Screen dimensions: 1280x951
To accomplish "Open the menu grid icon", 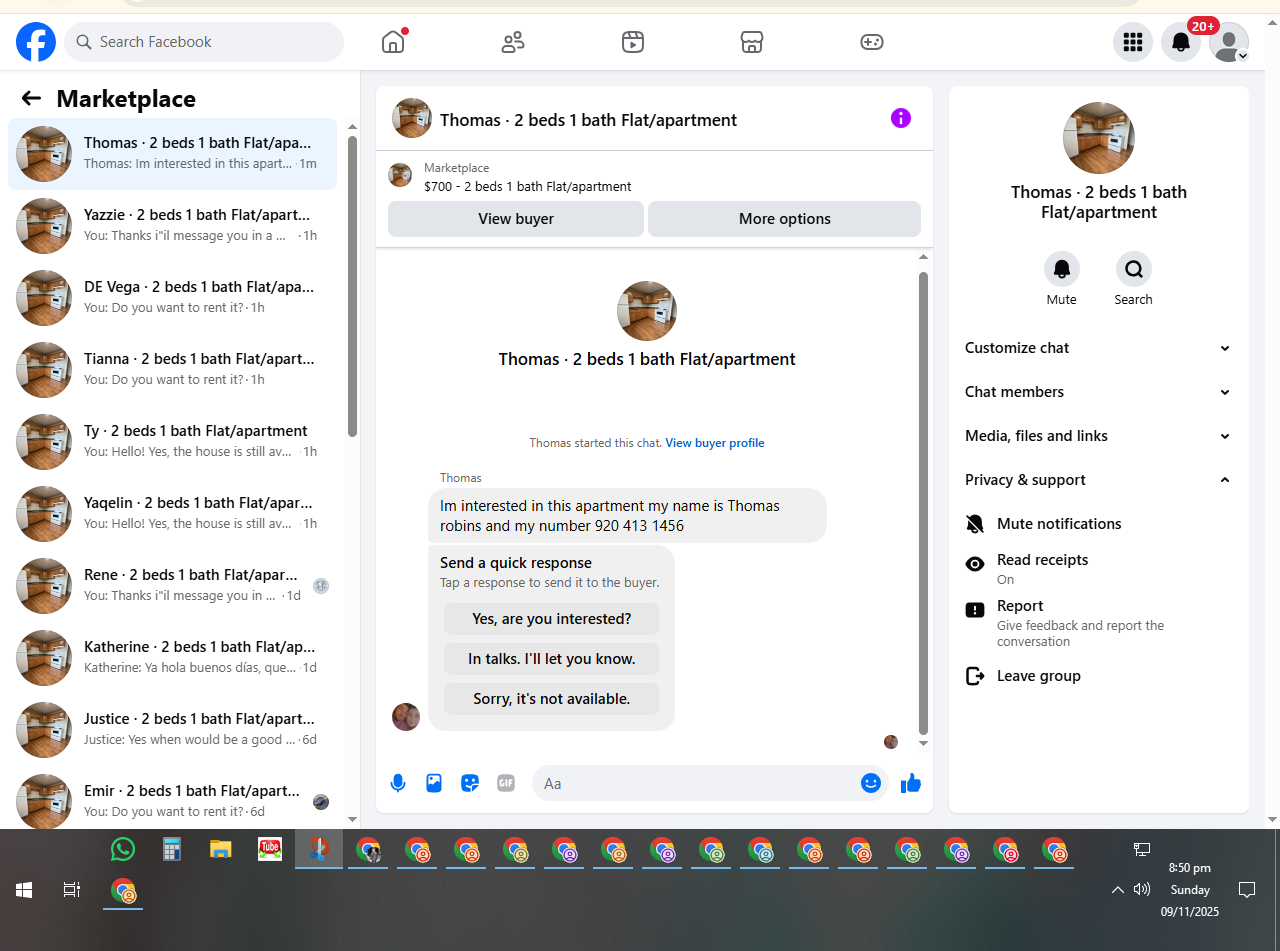I will click(x=1133, y=42).
